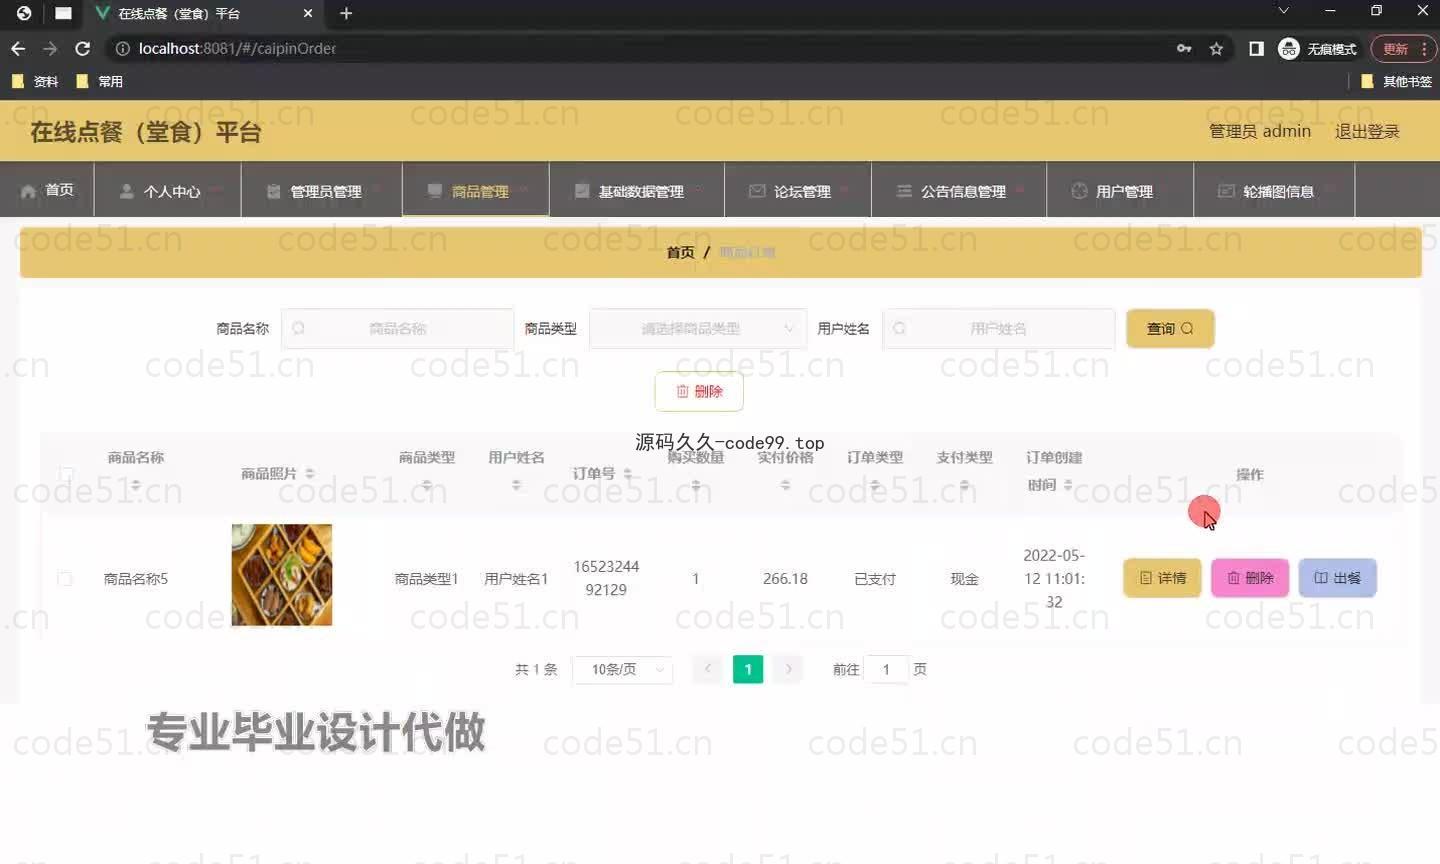This screenshot has height=864, width=1440.
Task: Expand the 请选择商品类型 dropdown
Action: pyautogui.click(x=698, y=328)
